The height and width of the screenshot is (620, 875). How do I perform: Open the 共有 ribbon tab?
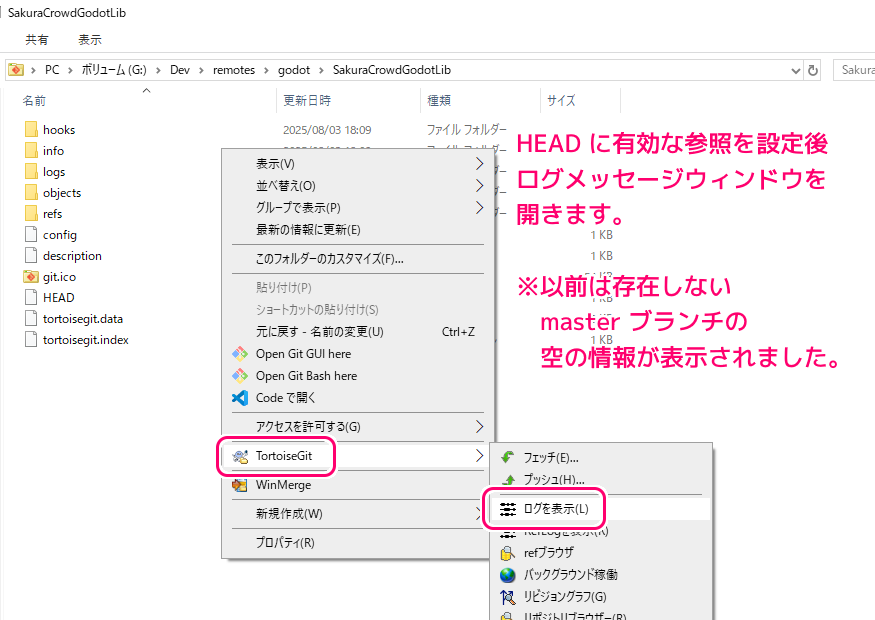click(x=37, y=40)
